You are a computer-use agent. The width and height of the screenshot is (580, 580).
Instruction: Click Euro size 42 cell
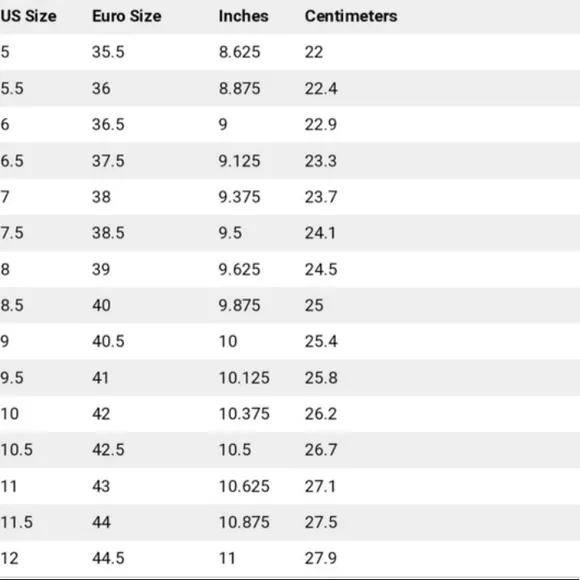(101, 414)
